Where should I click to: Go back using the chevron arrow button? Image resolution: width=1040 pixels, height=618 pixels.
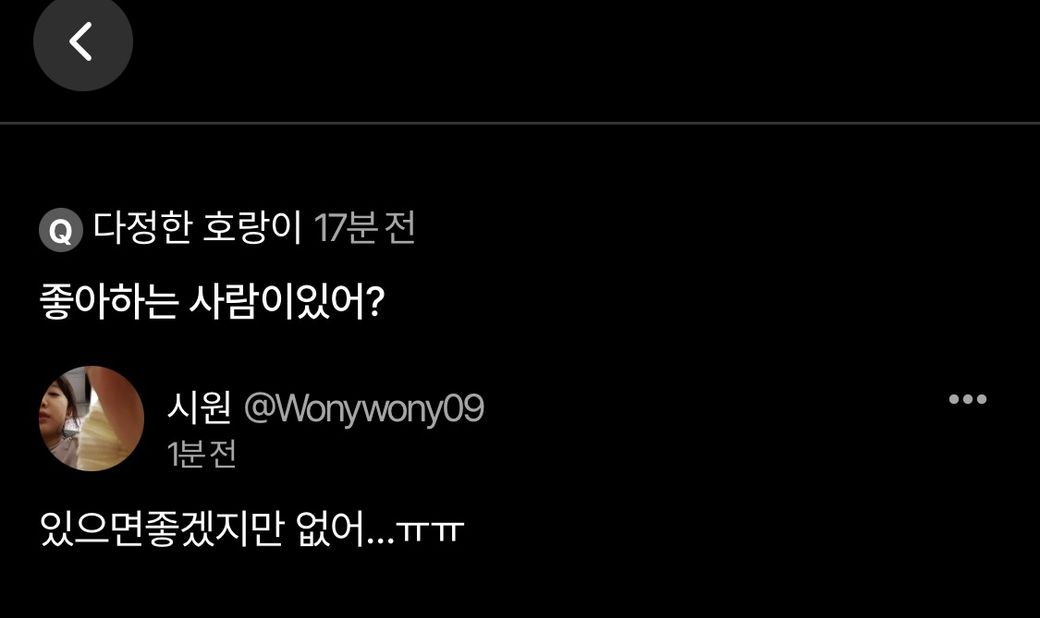coord(83,41)
